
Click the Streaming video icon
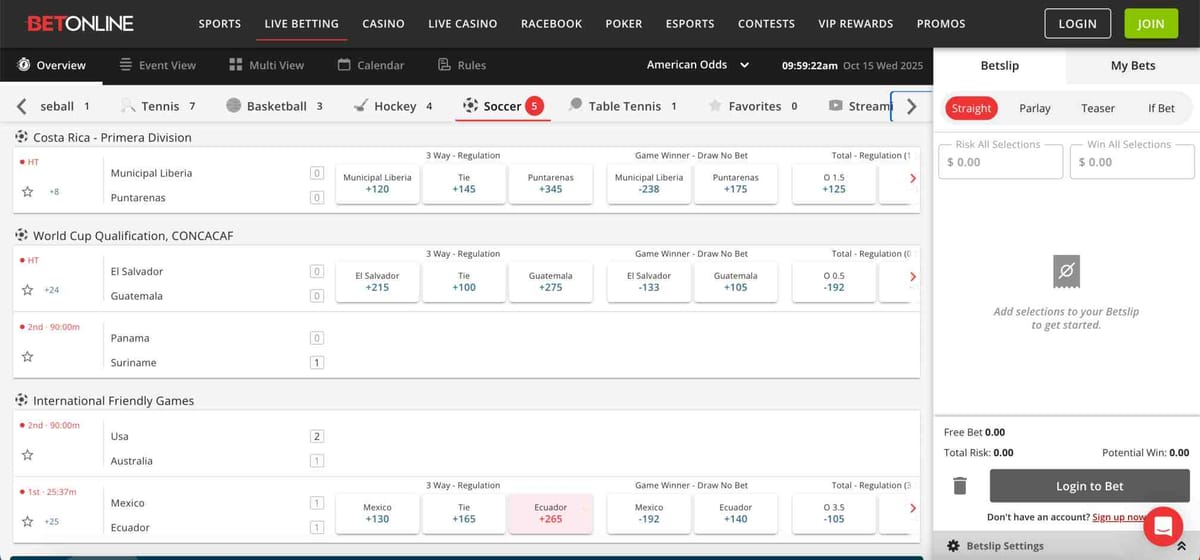[x=835, y=106]
